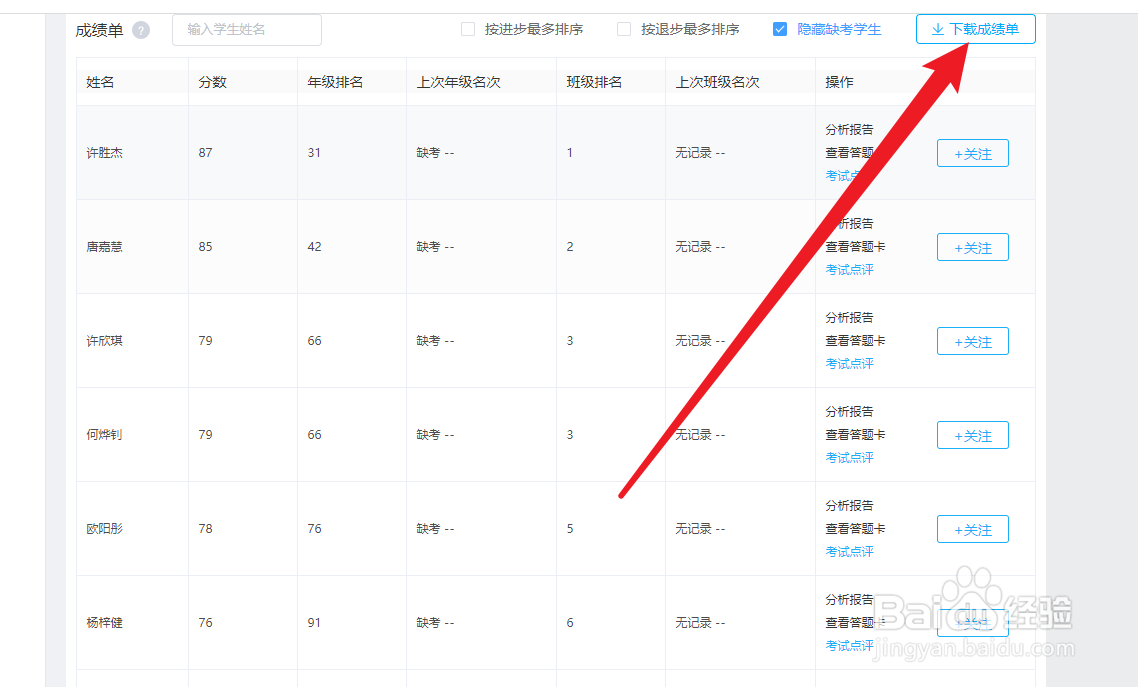This screenshot has width=1138, height=687.
Task: Enable 按退步最多排序 checkbox
Action: (624, 29)
